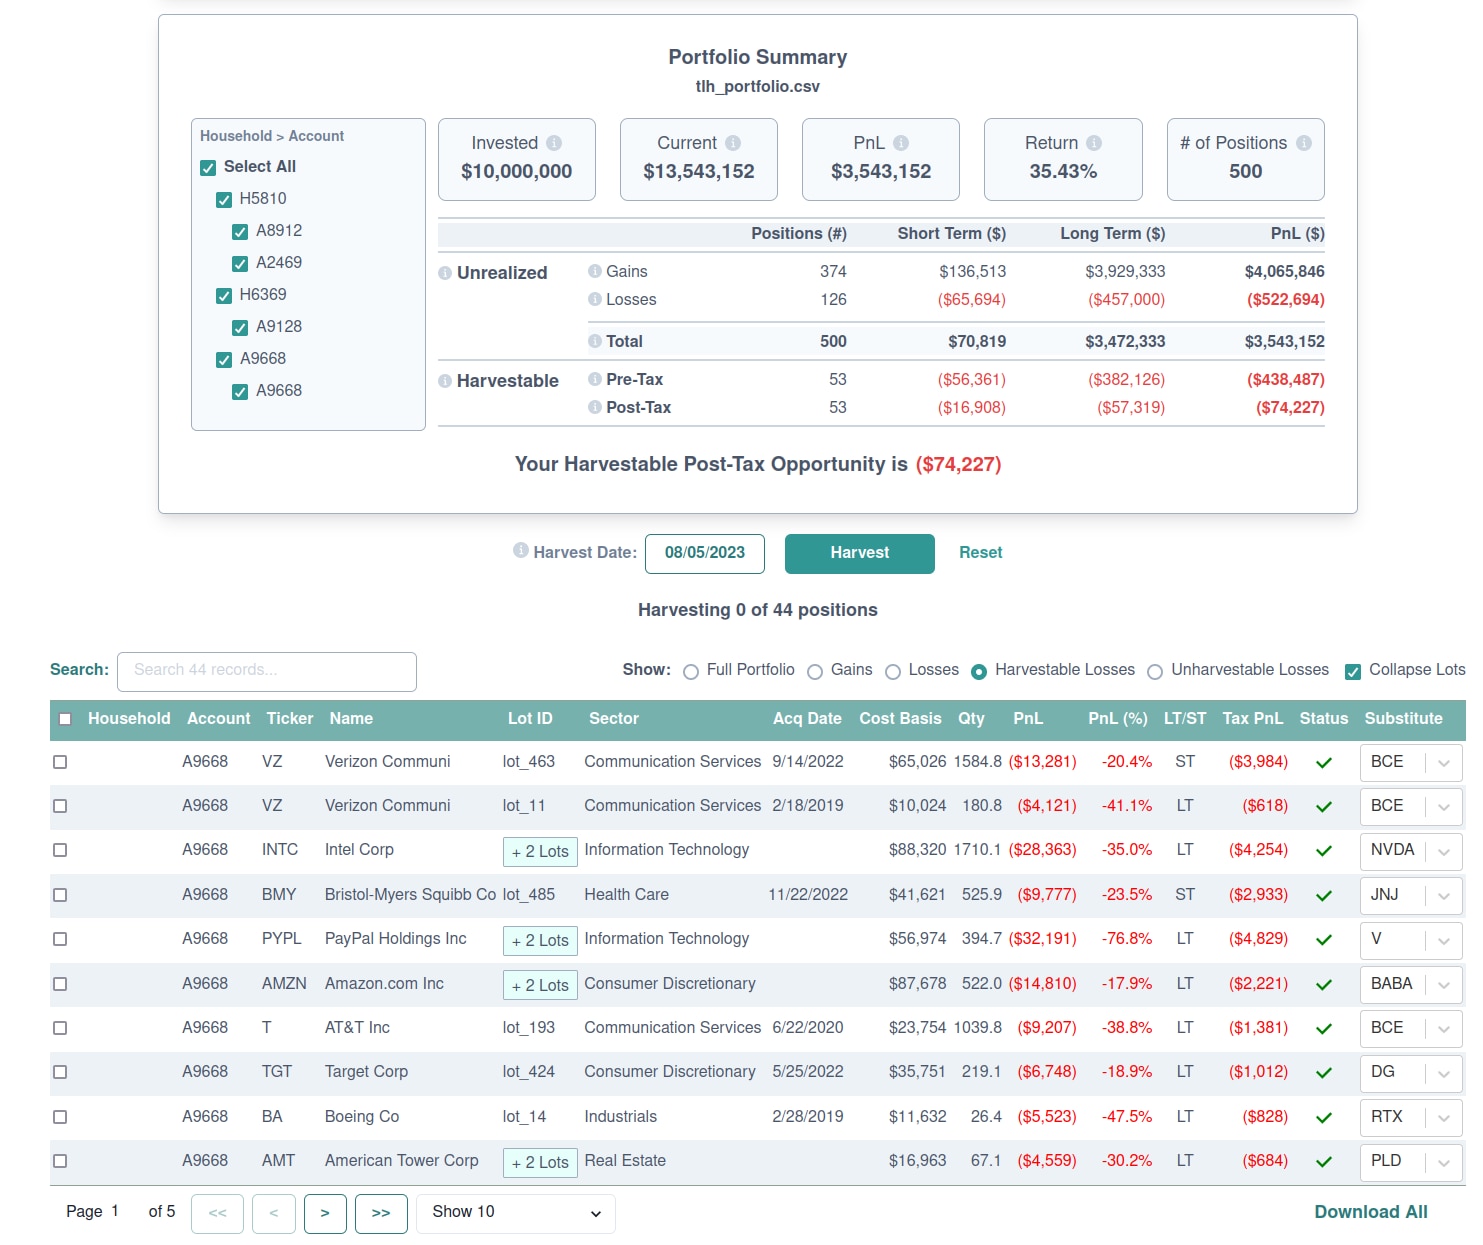Viewport: 1483px width, 1245px height.
Task: Click status checkmark in TGT row
Action: [1324, 1073]
